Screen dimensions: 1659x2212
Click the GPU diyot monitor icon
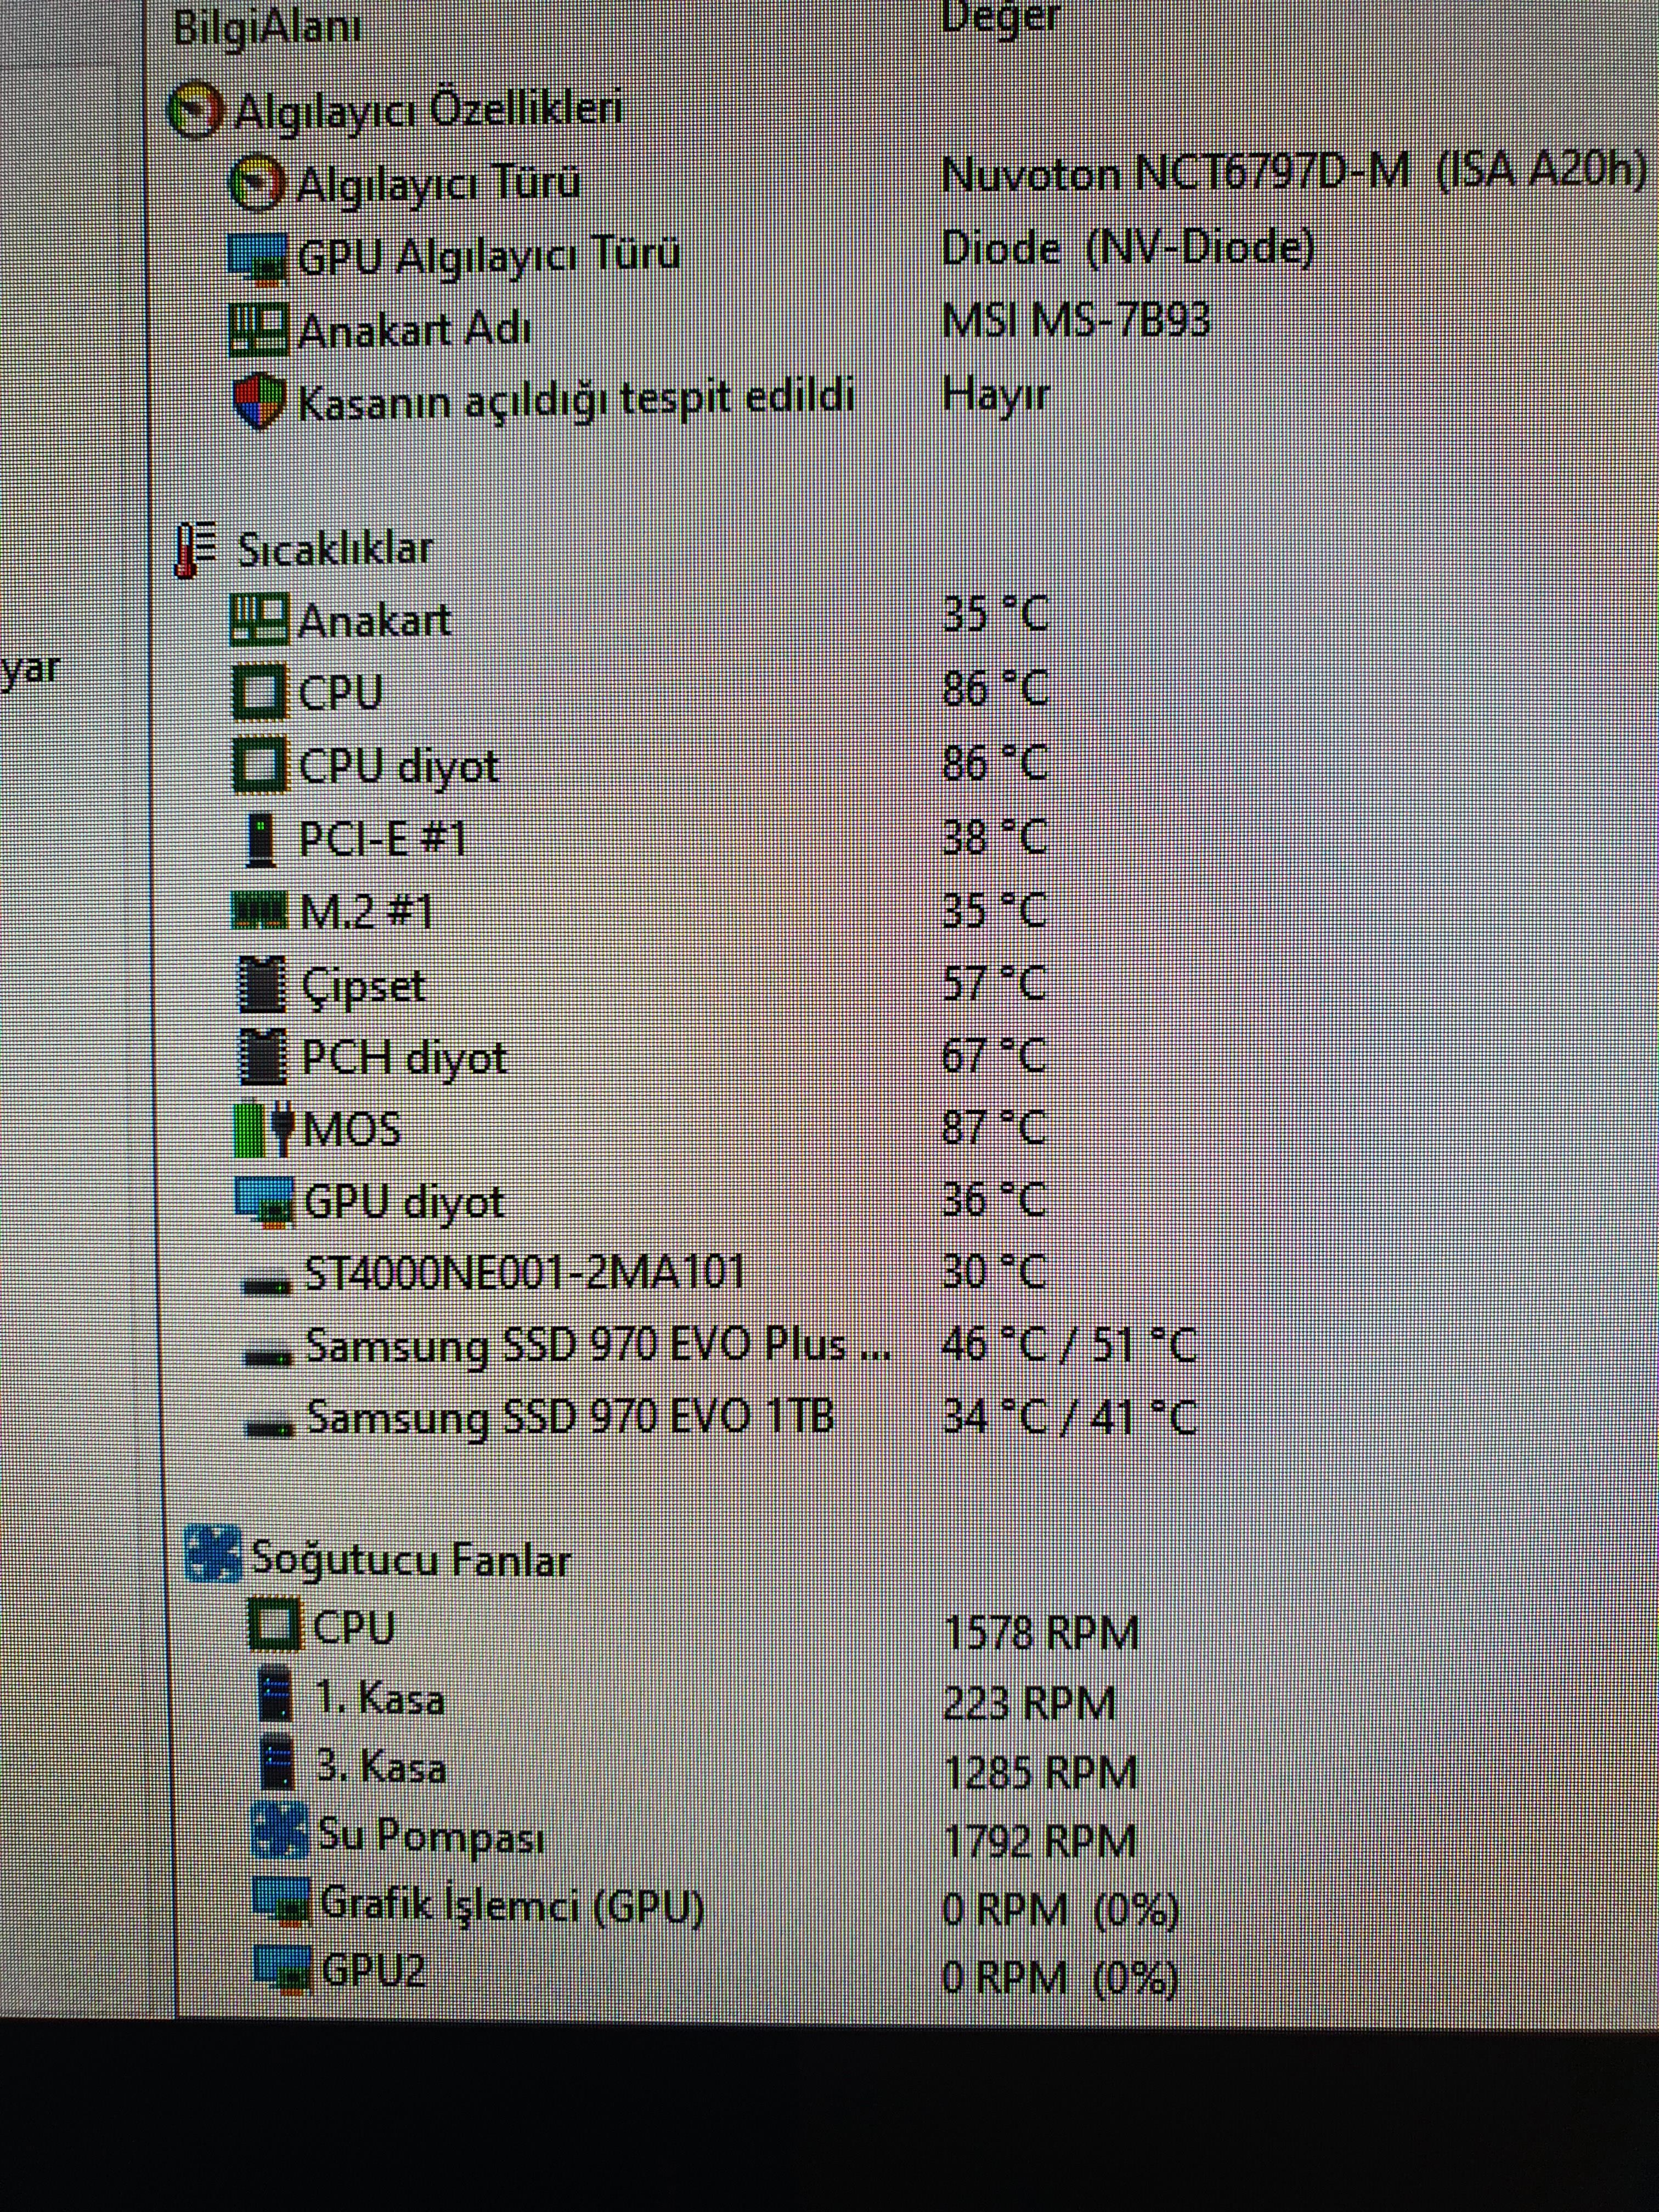(x=265, y=1203)
